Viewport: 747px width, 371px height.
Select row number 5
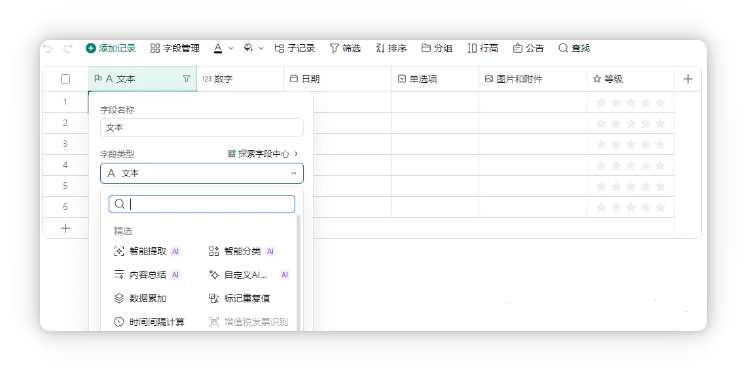(65, 186)
